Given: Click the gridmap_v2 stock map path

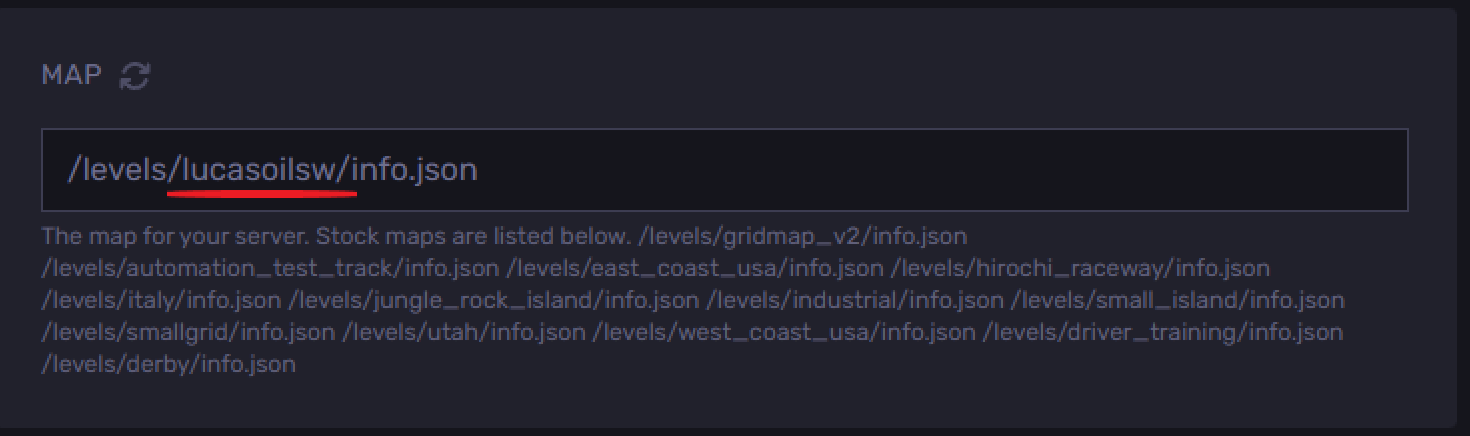Looking at the screenshot, I should coord(802,237).
